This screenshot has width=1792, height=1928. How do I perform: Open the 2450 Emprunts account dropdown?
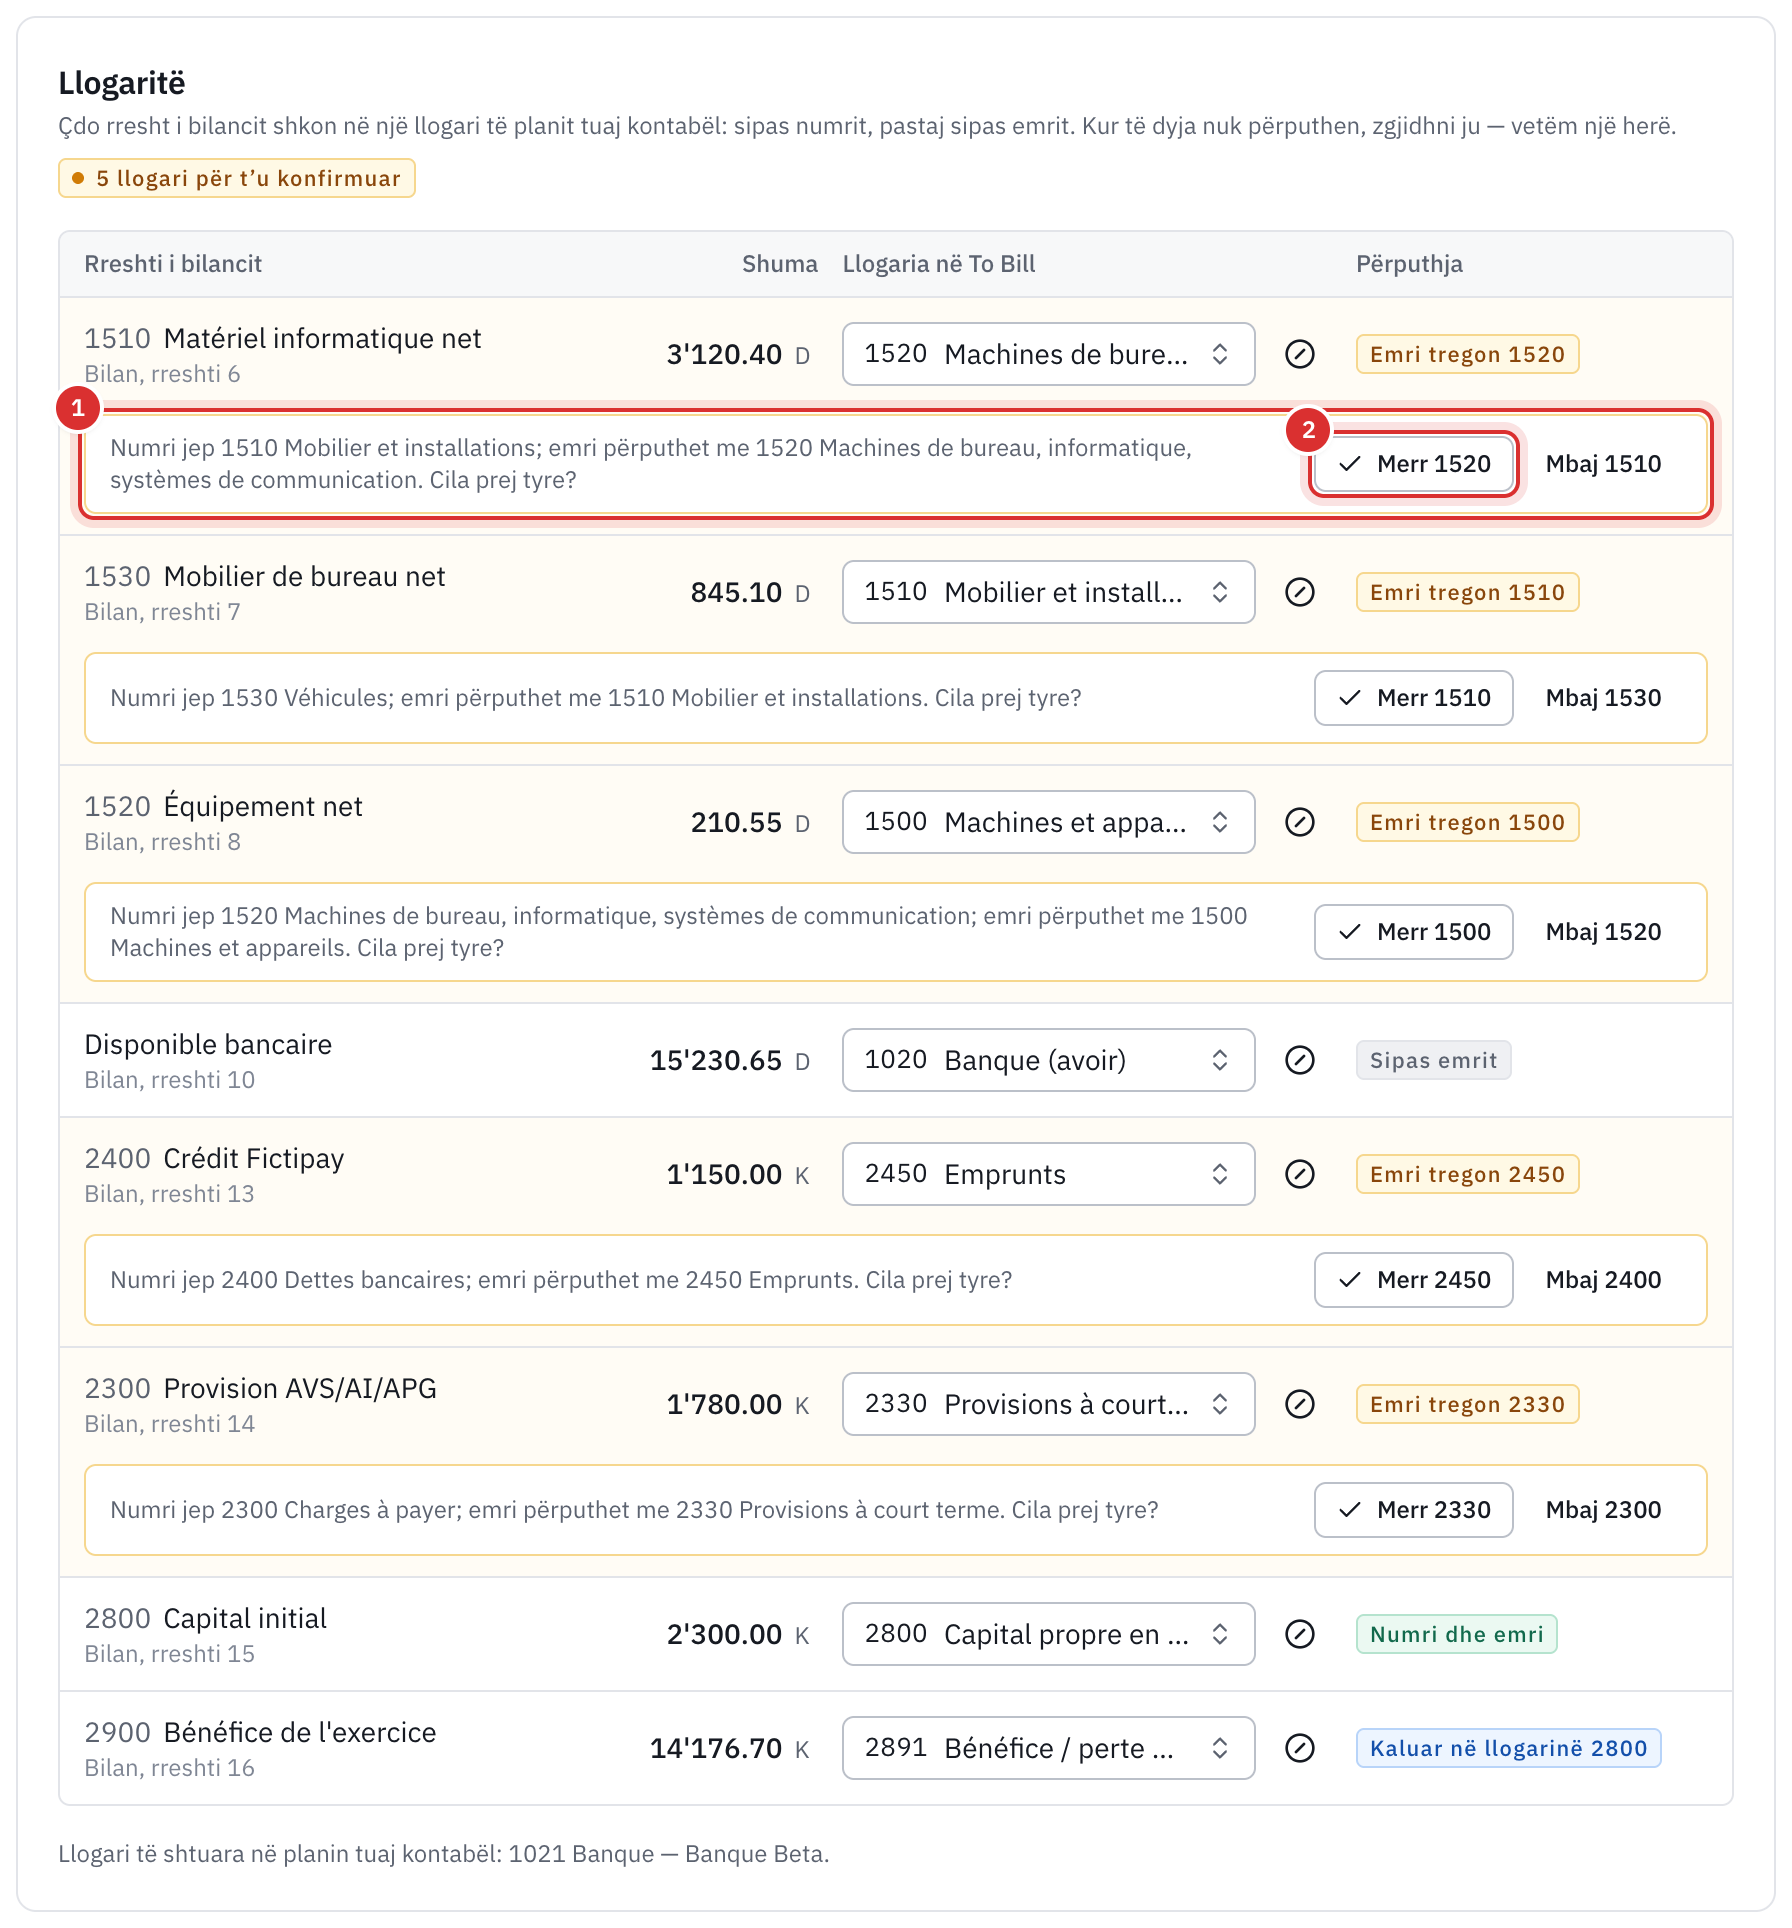(x=1048, y=1174)
